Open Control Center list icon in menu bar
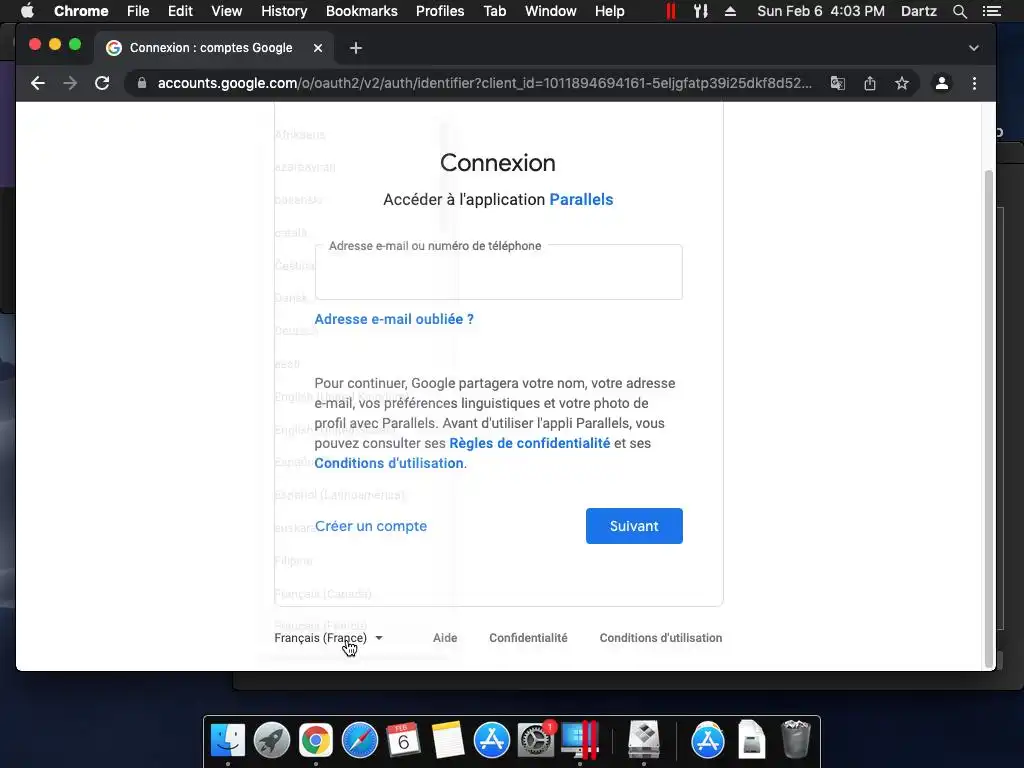 coord(991,11)
